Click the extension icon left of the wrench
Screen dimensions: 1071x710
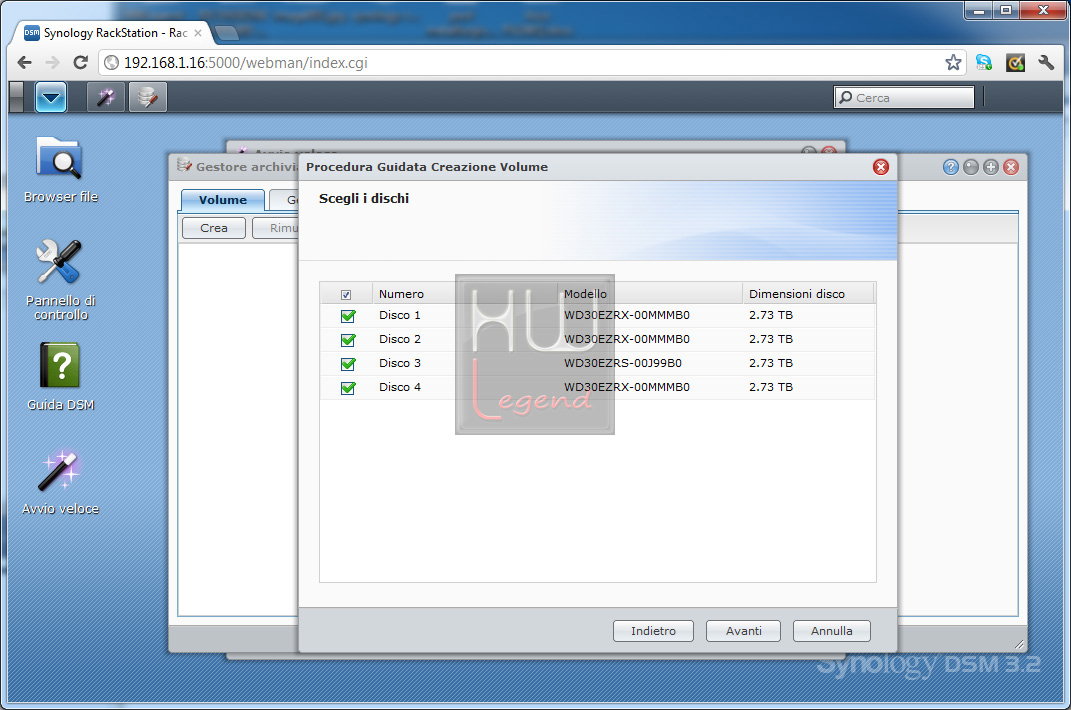1015,63
